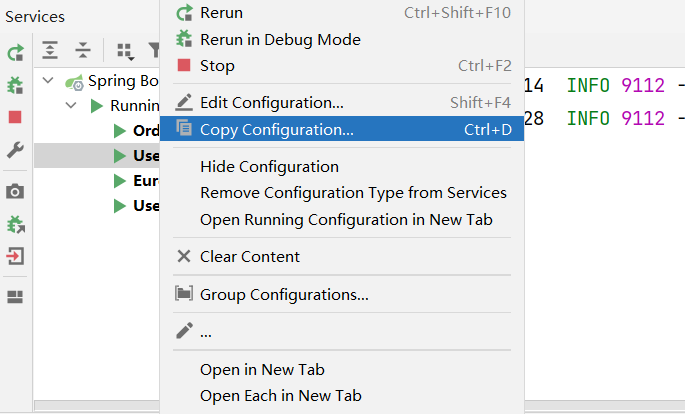Select Copy Configuration... from the context menu
The height and width of the screenshot is (414, 685).
[x=276, y=129]
